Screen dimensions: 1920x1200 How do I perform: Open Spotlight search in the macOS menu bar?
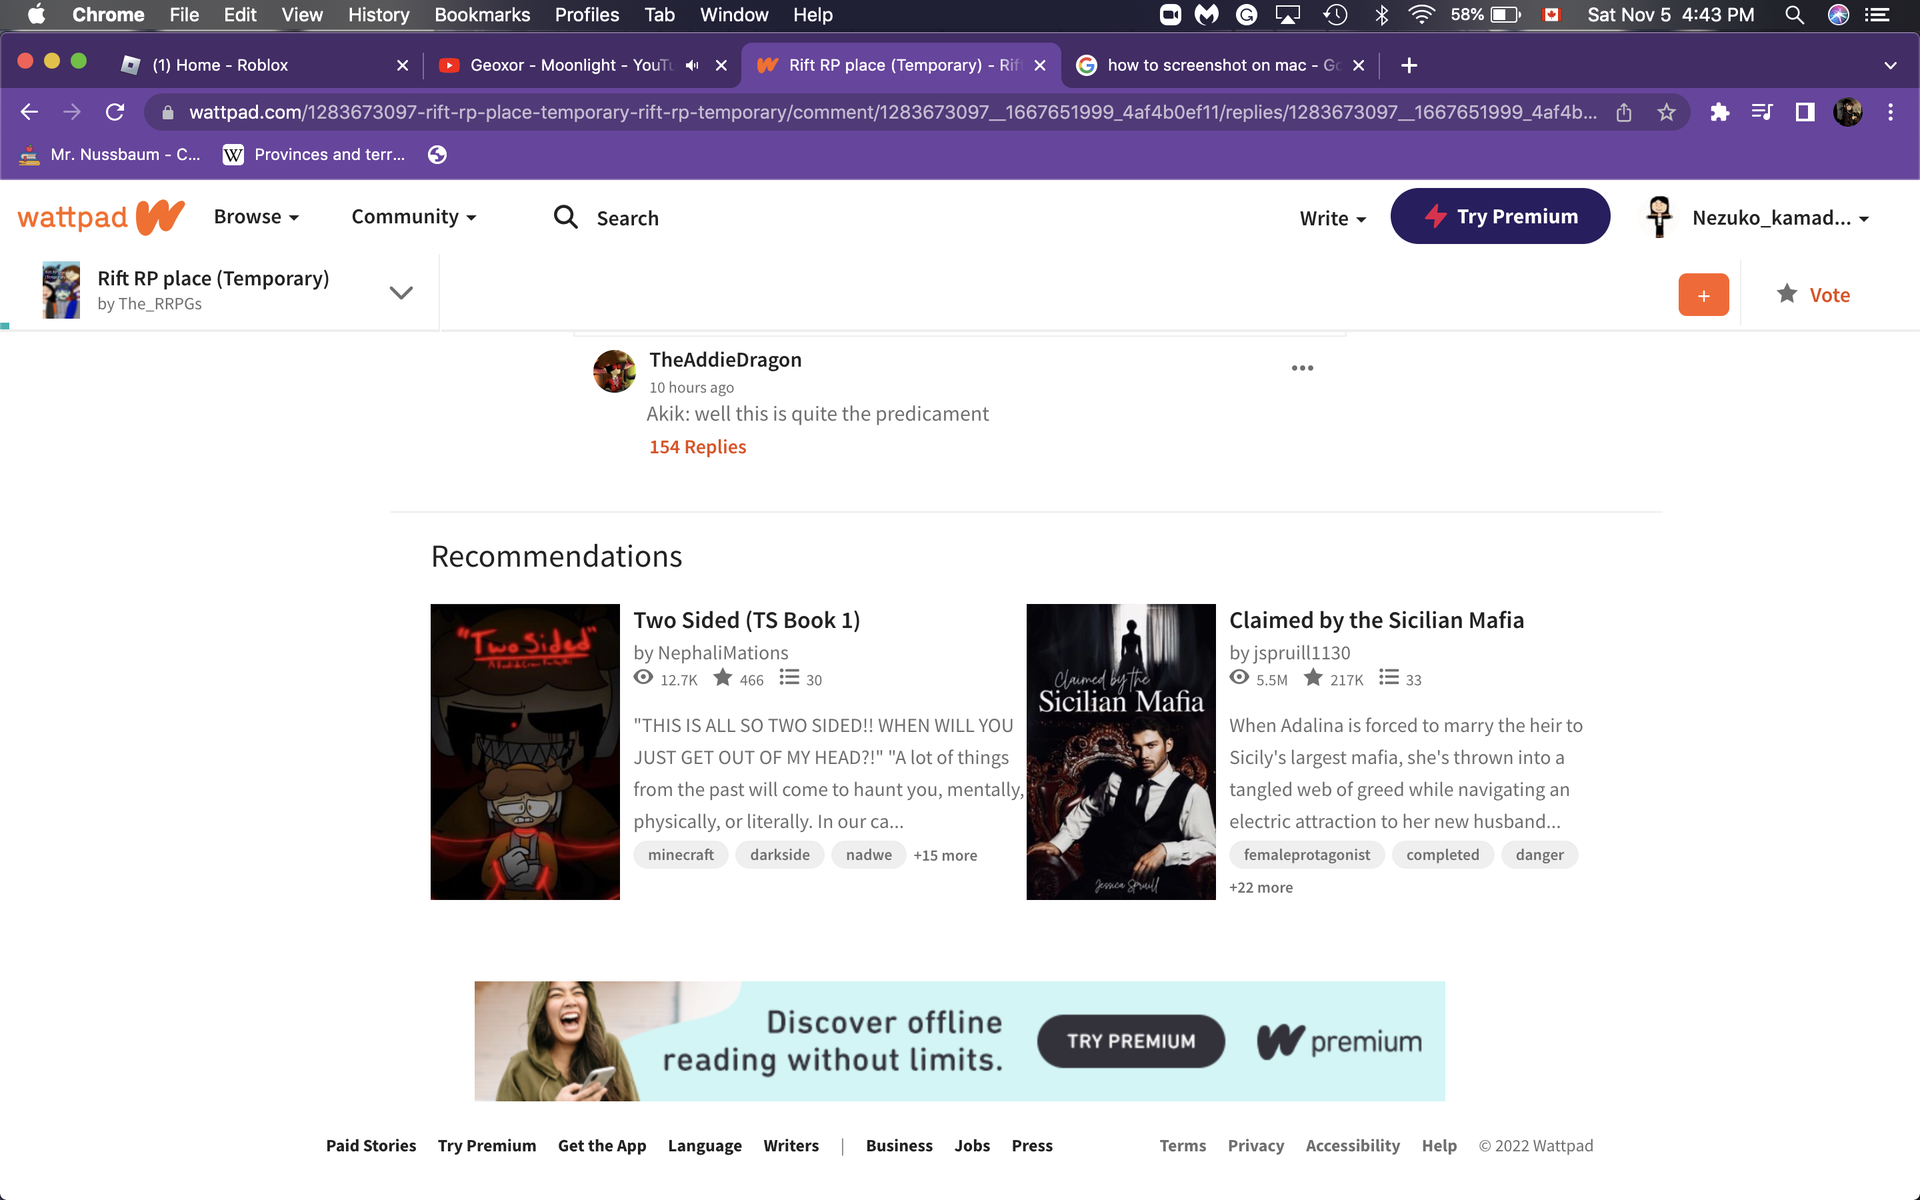point(1794,15)
